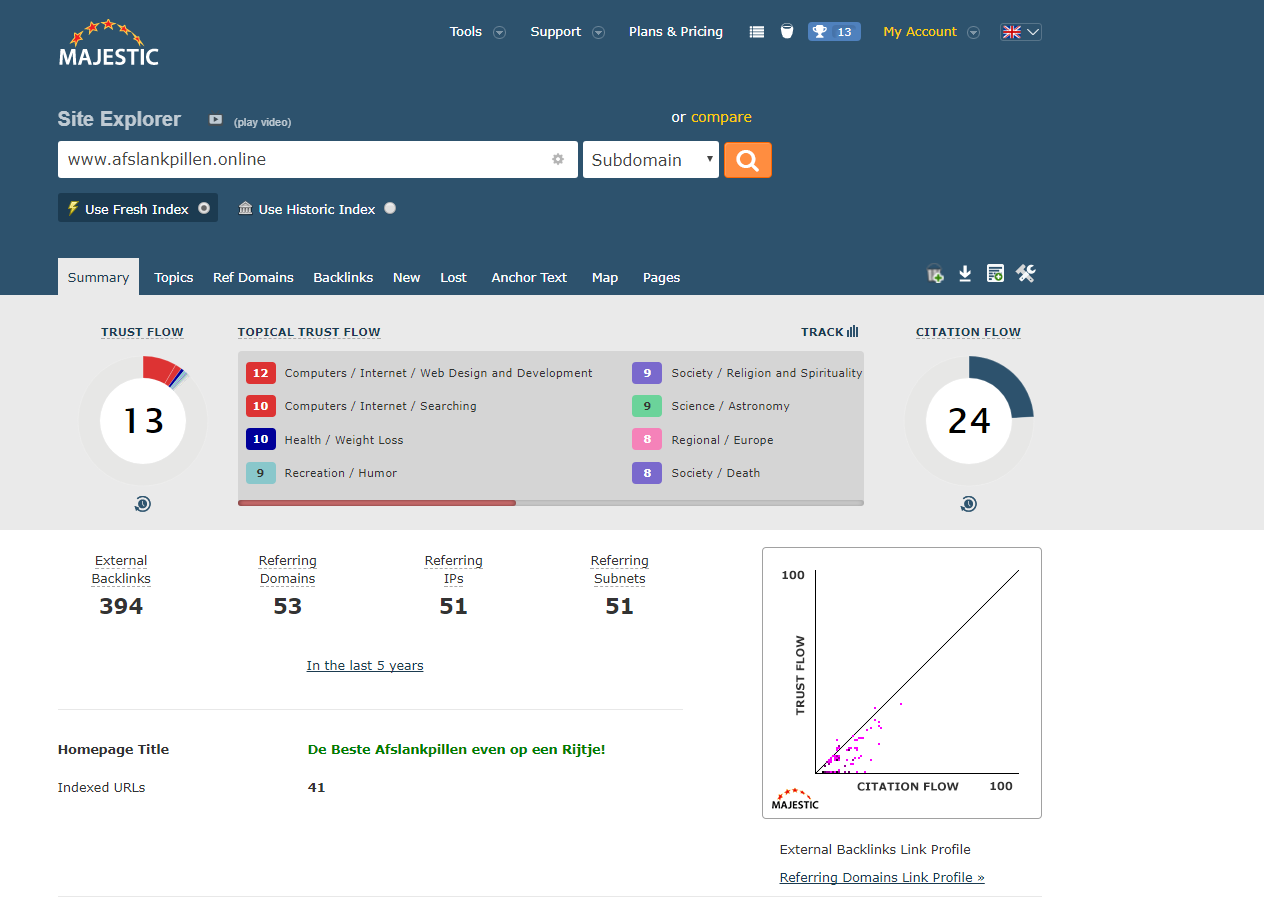Add to bucket using bucket-plus icon
The width and height of the screenshot is (1264, 900).
[x=935, y=274]
